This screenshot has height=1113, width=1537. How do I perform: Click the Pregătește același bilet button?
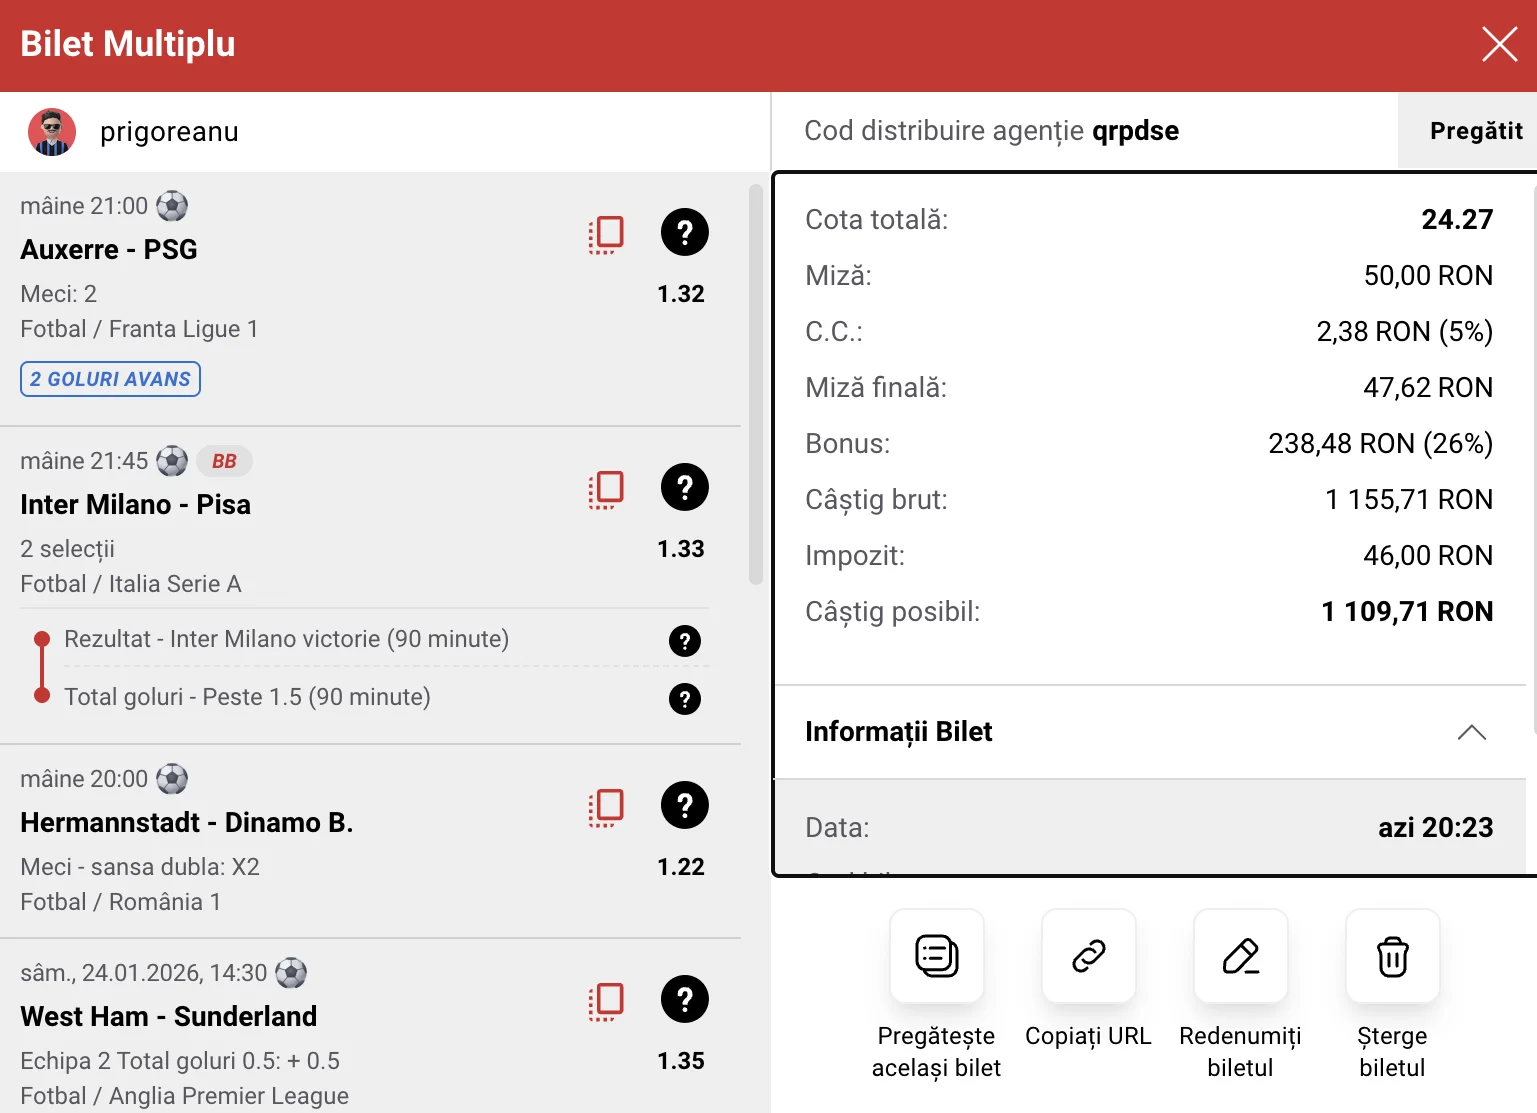[x=936, y=956]
